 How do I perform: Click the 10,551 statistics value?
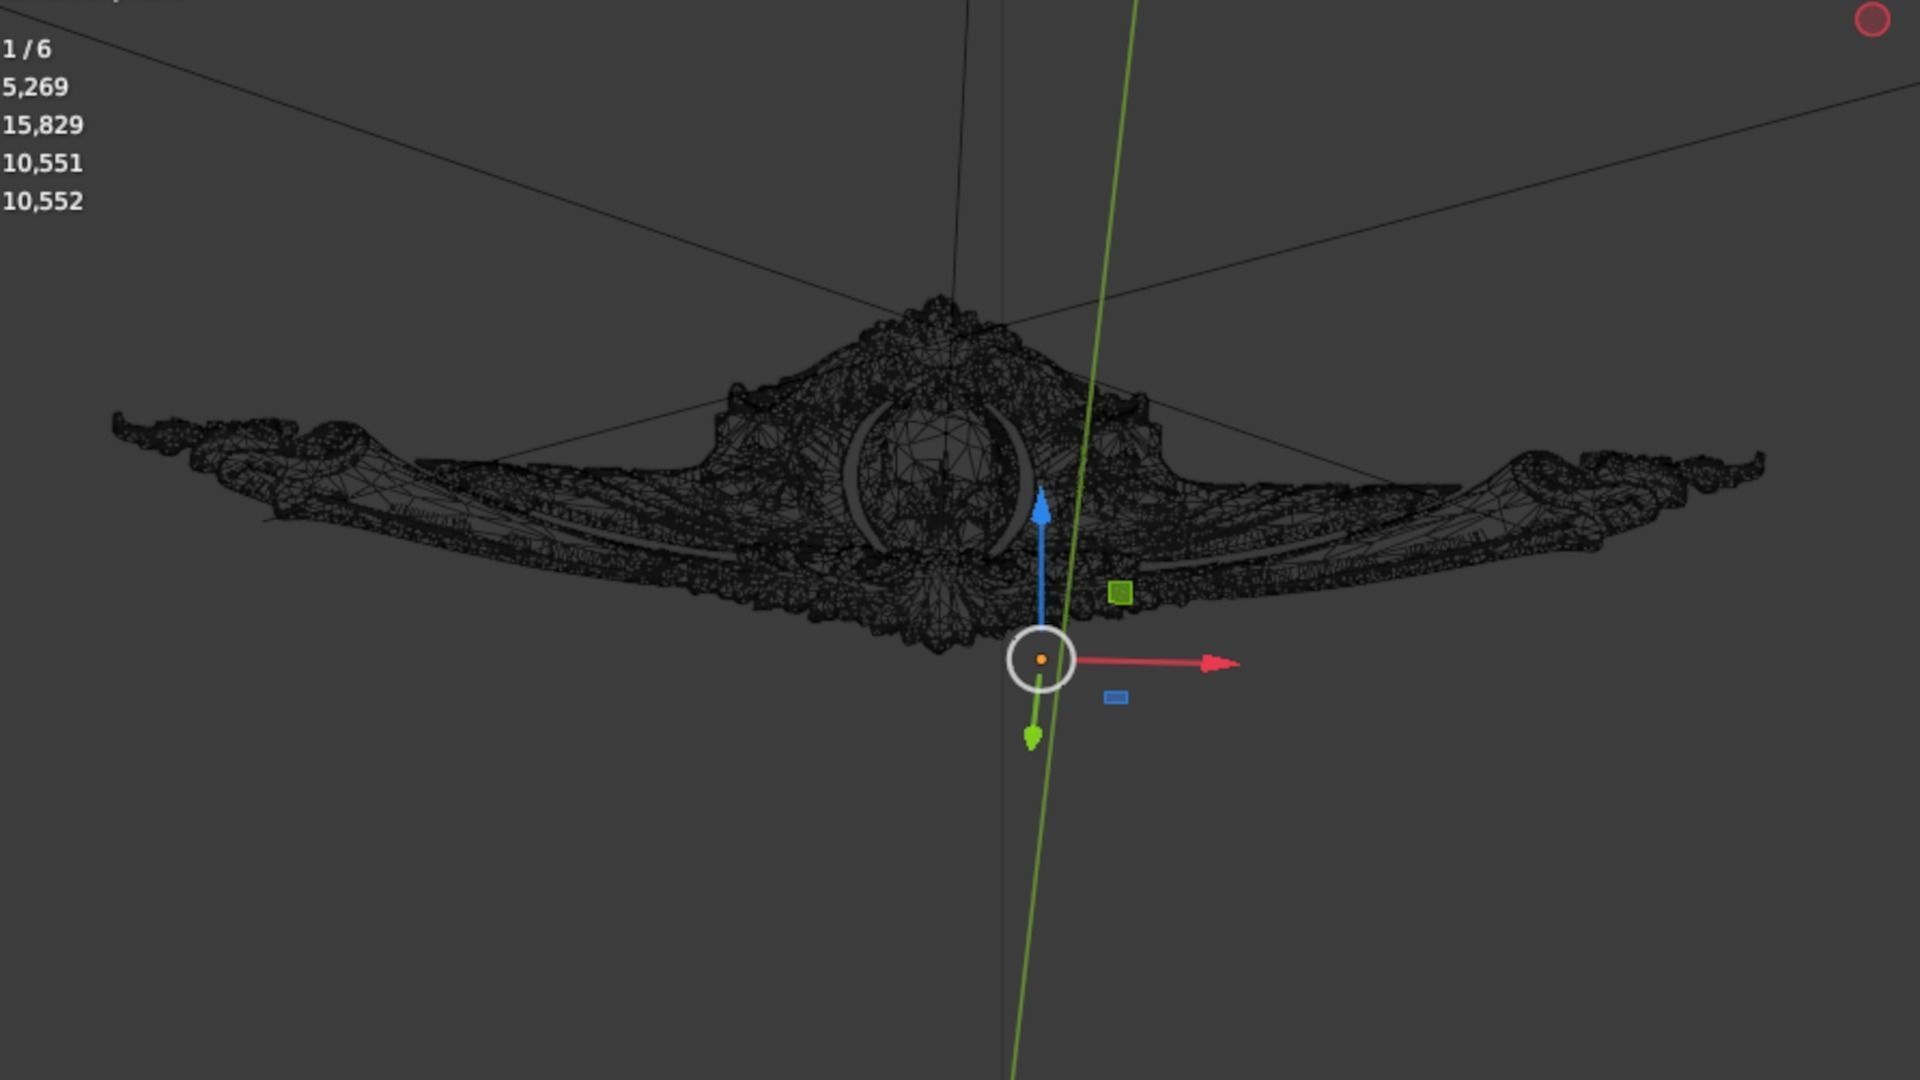point(43,163)
